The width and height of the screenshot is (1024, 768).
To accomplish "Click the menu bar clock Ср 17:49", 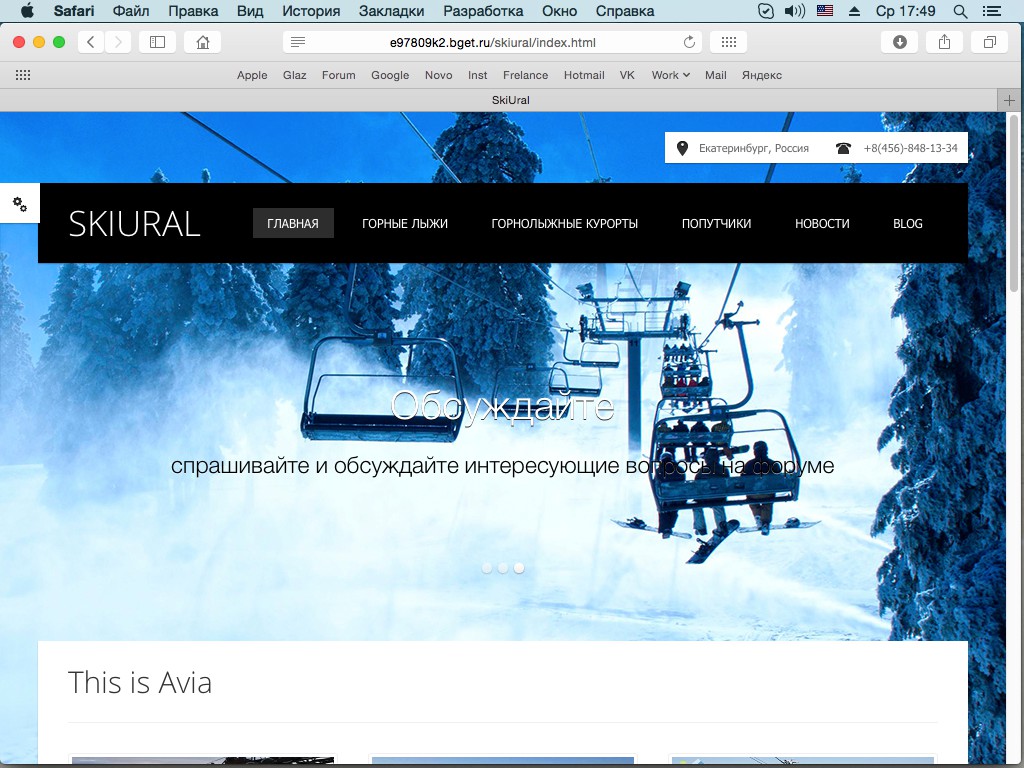I will 905,11.
